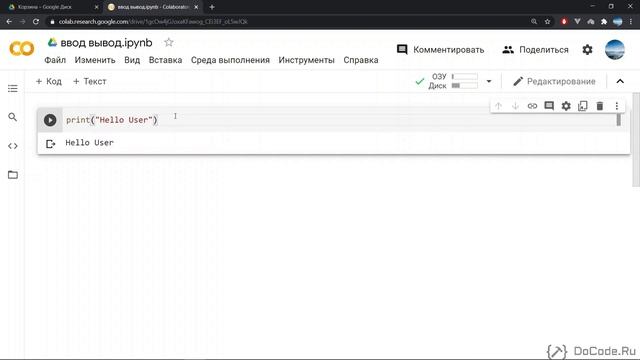Go back in browser history

[9, 22]
